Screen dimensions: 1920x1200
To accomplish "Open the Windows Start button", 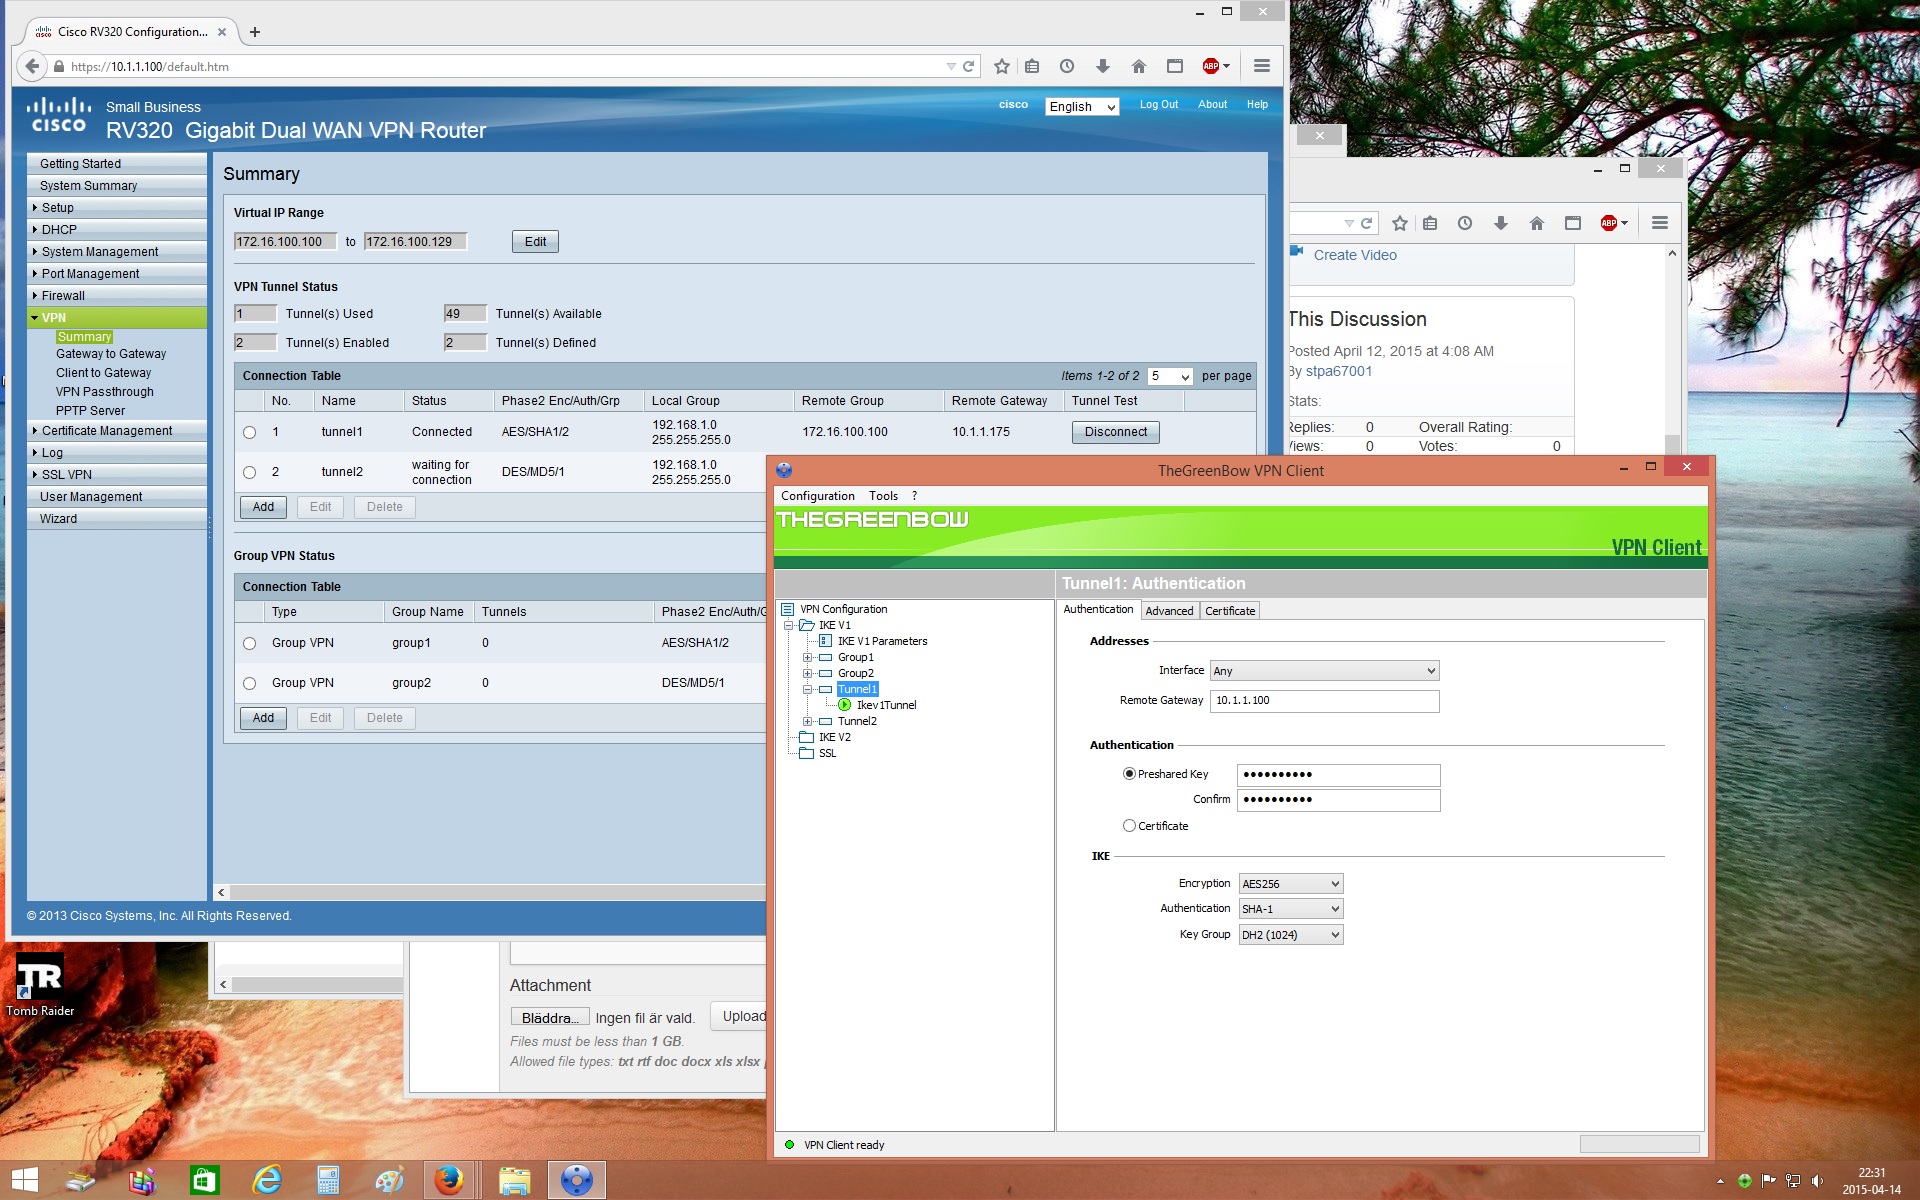I will click(x=24, y=1180).
